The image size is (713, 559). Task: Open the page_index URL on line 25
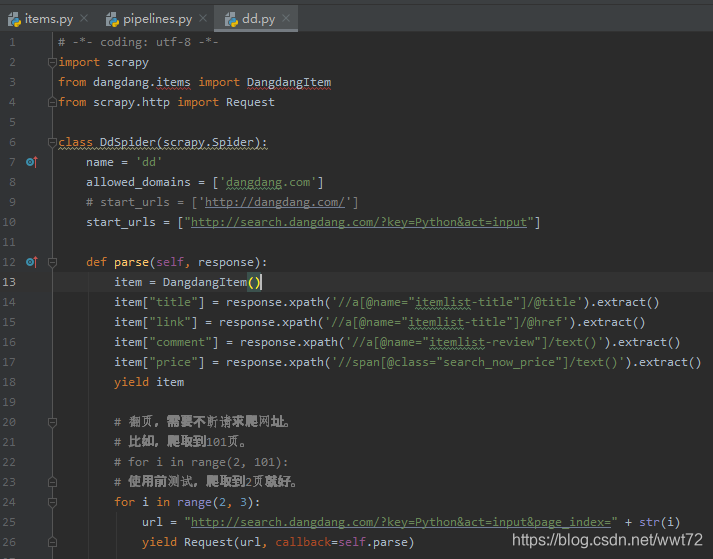click(401, 522)
